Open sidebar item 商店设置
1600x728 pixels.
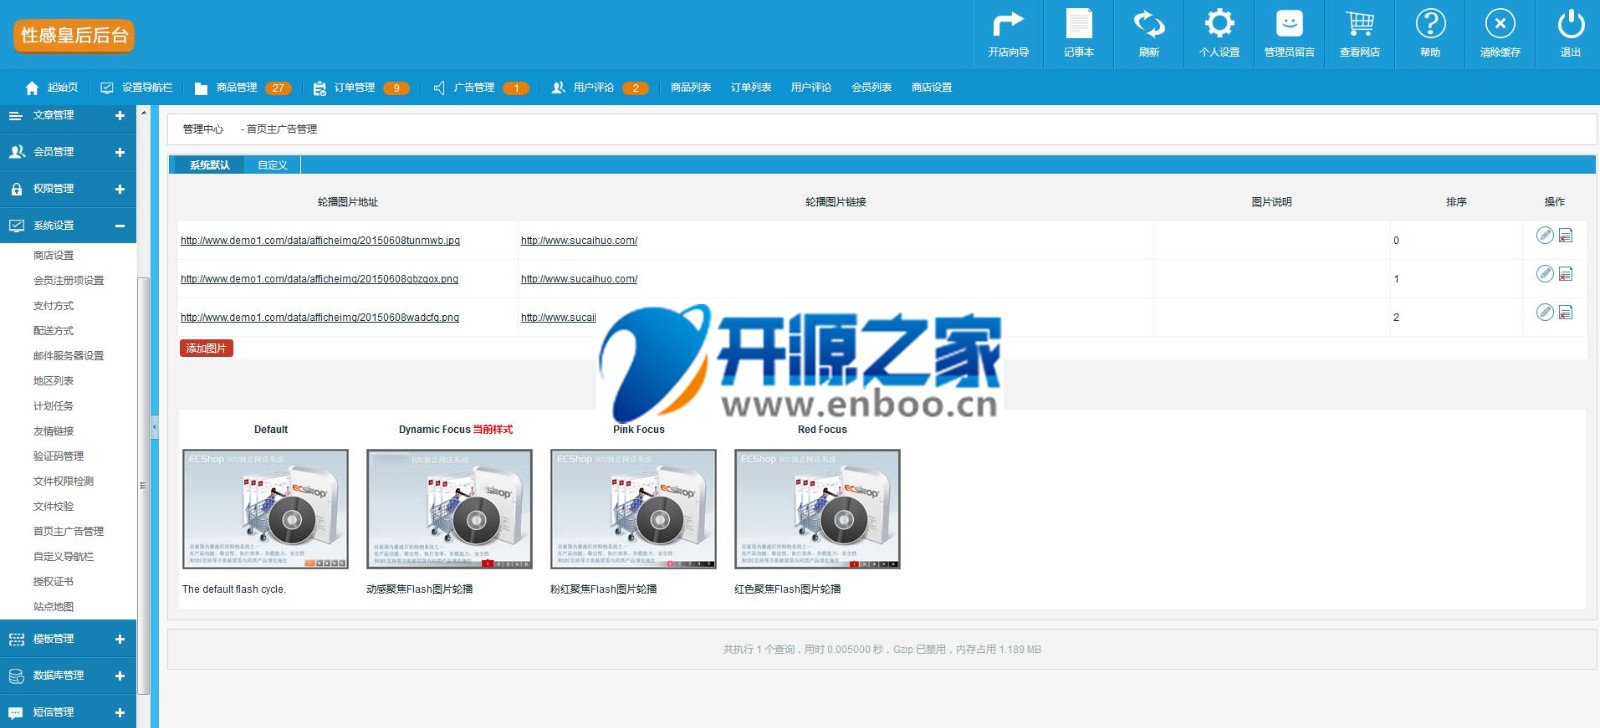53,256
